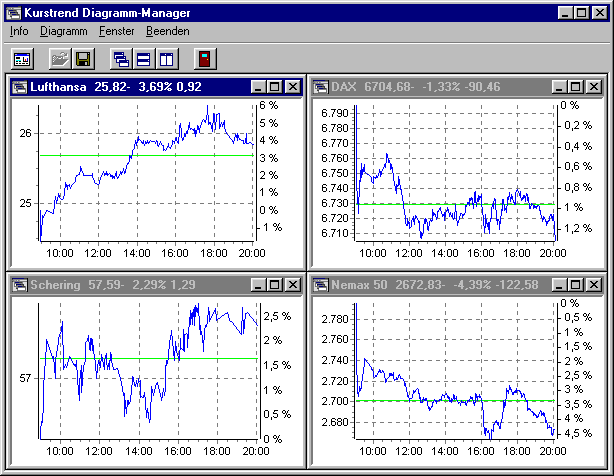This screenshot has height=476, width=614.
Task: Maximize the DAX chart window
Action: (576, 87)
